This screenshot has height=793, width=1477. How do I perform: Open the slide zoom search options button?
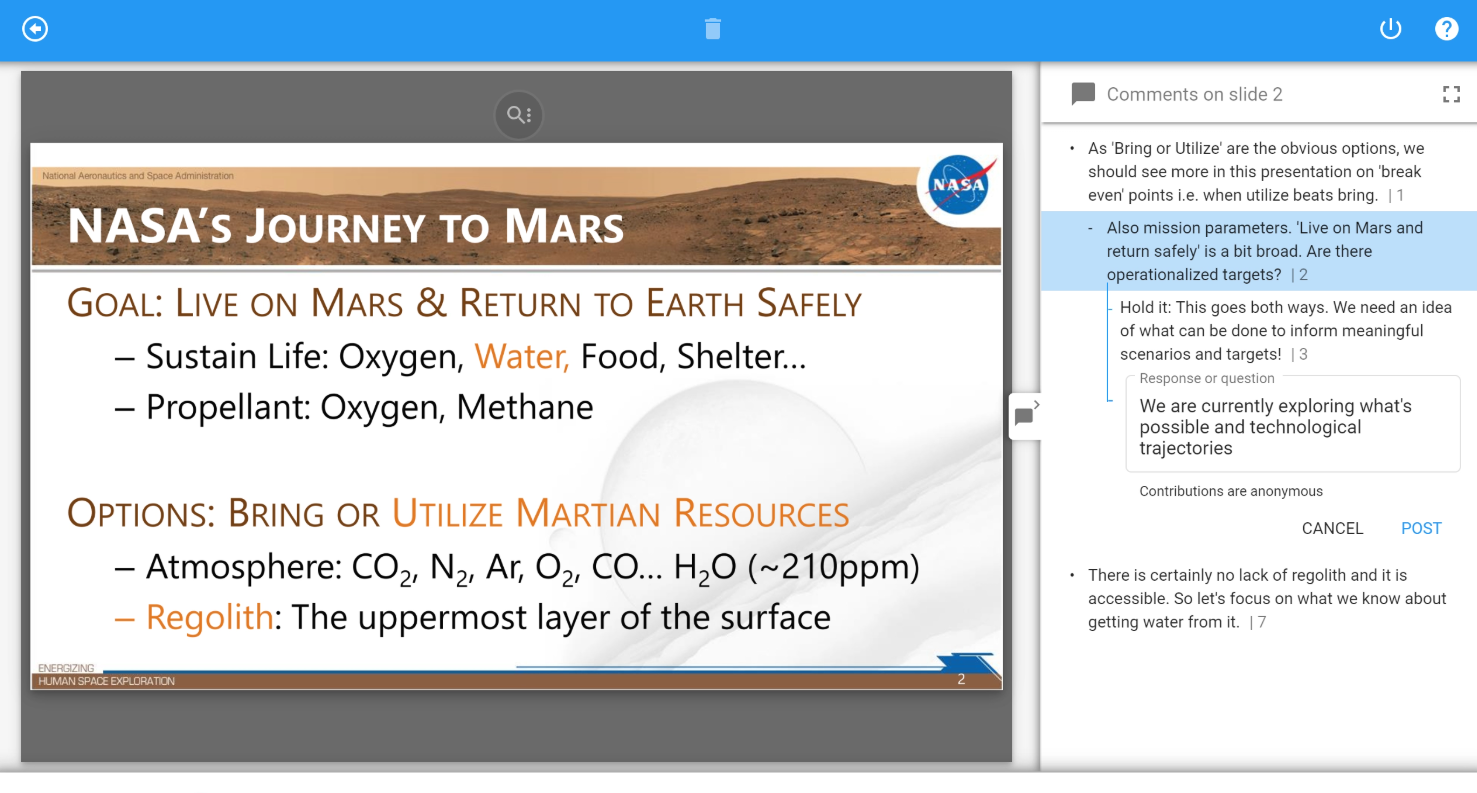pyautogui.click(x=518, y=115)
